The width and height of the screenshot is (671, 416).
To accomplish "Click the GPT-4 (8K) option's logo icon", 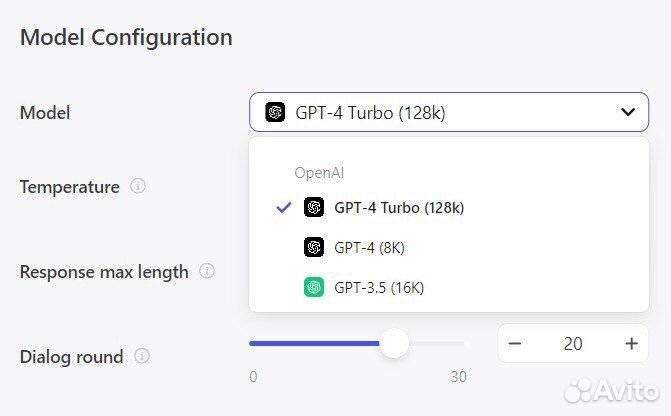I will (314, 247).
